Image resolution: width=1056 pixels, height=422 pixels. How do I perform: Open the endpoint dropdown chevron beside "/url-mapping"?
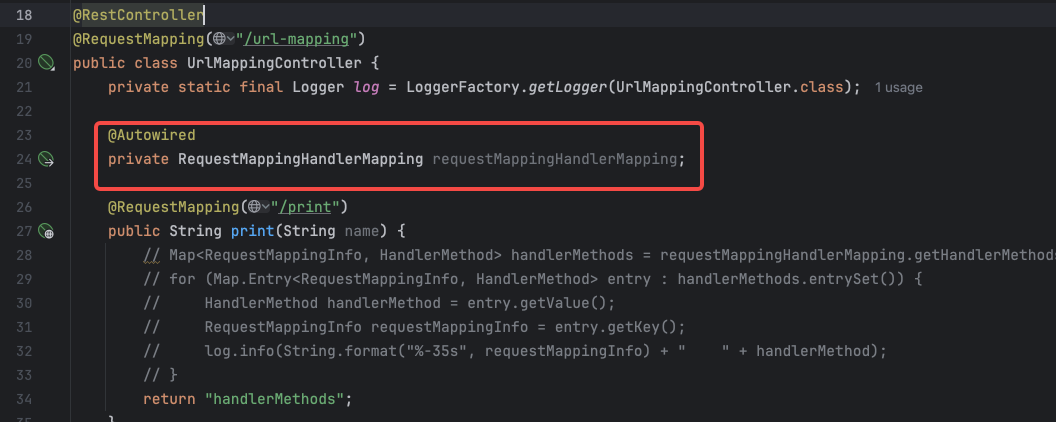[231, 39]
